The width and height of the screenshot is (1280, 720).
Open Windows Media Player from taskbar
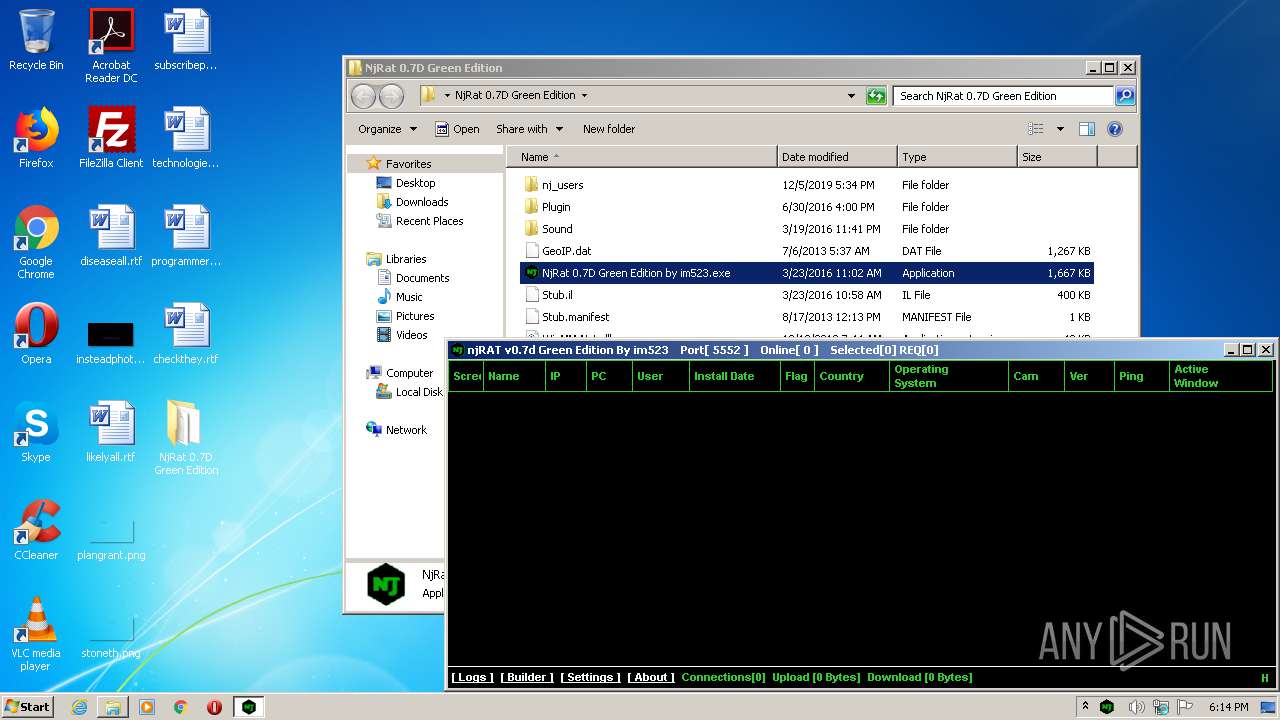147,707
